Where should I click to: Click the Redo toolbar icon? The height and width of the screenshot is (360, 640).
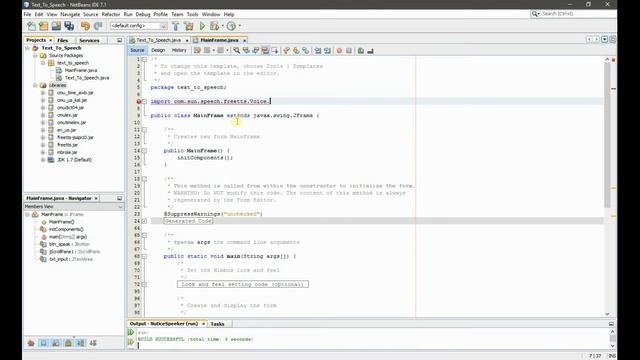(98, 26)
